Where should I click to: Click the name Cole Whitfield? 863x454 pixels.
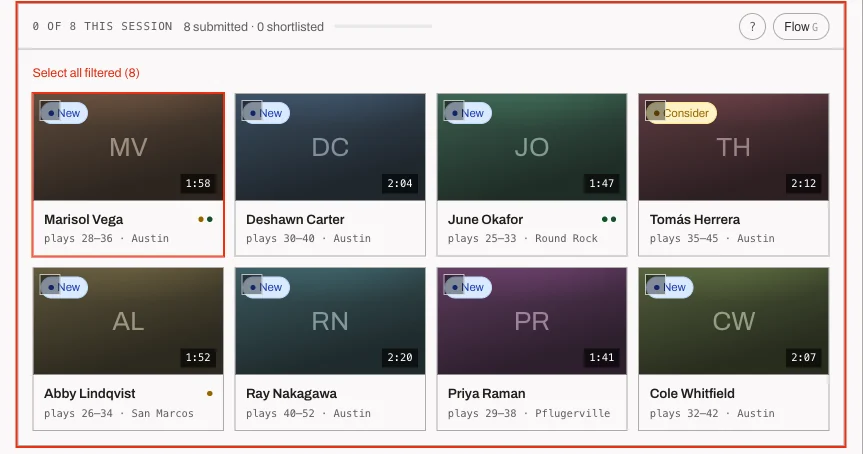(x=692, y=393)
